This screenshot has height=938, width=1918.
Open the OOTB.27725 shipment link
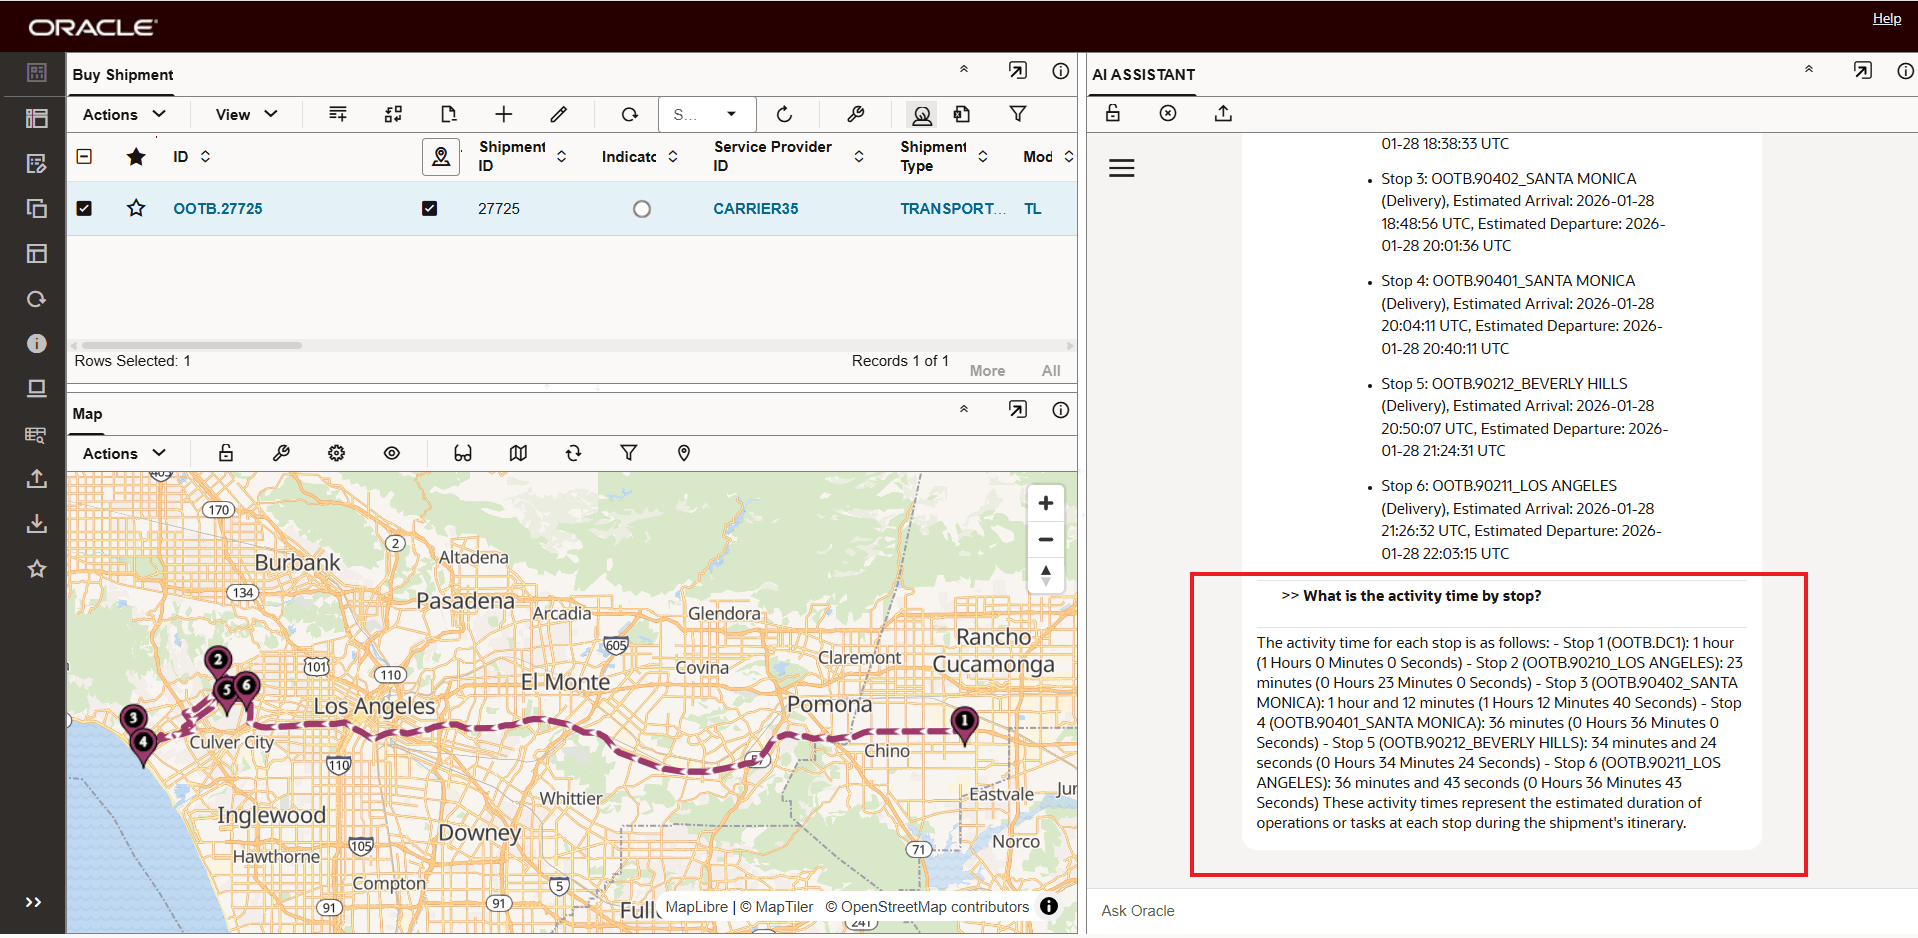coord(217,208)
